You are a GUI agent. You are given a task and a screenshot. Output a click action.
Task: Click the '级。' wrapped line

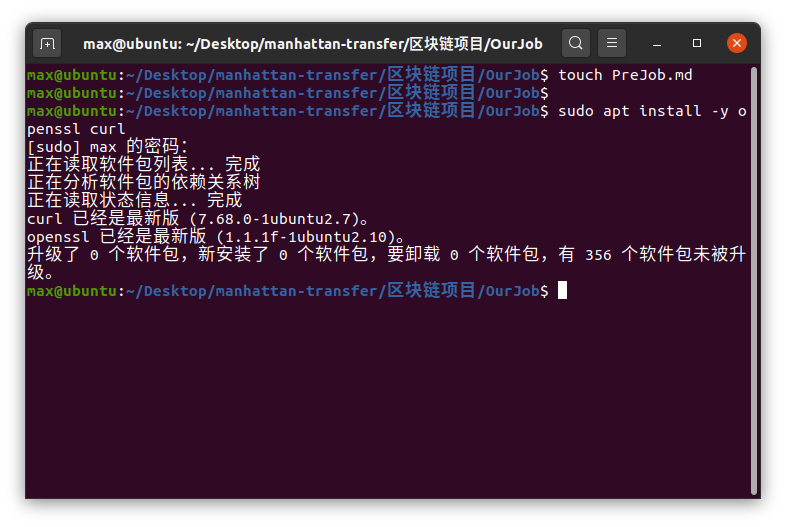40,273
